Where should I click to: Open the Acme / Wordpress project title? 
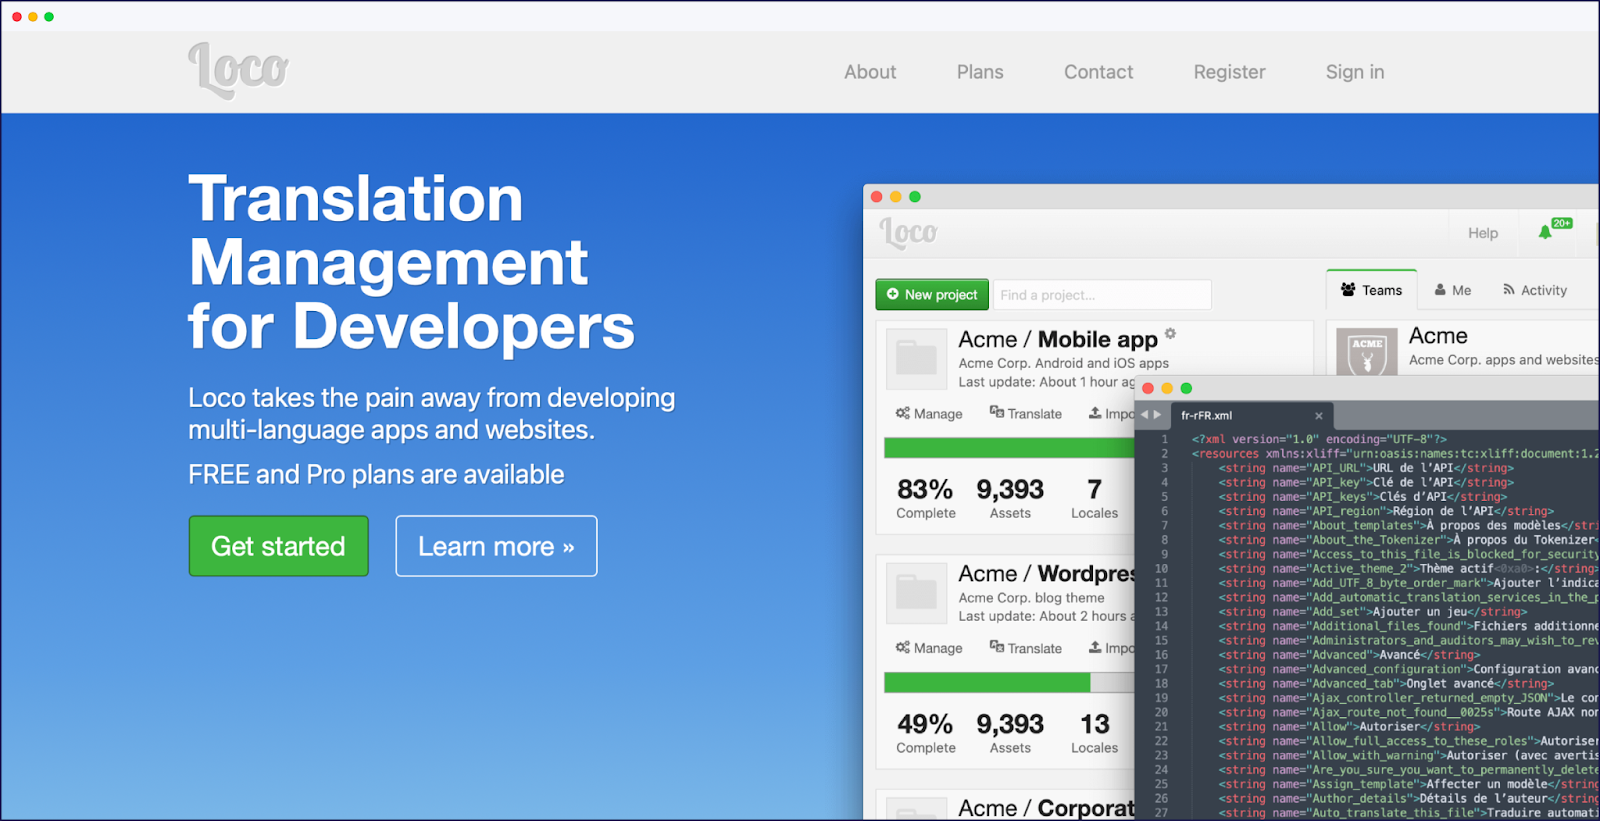point(1046,574)
